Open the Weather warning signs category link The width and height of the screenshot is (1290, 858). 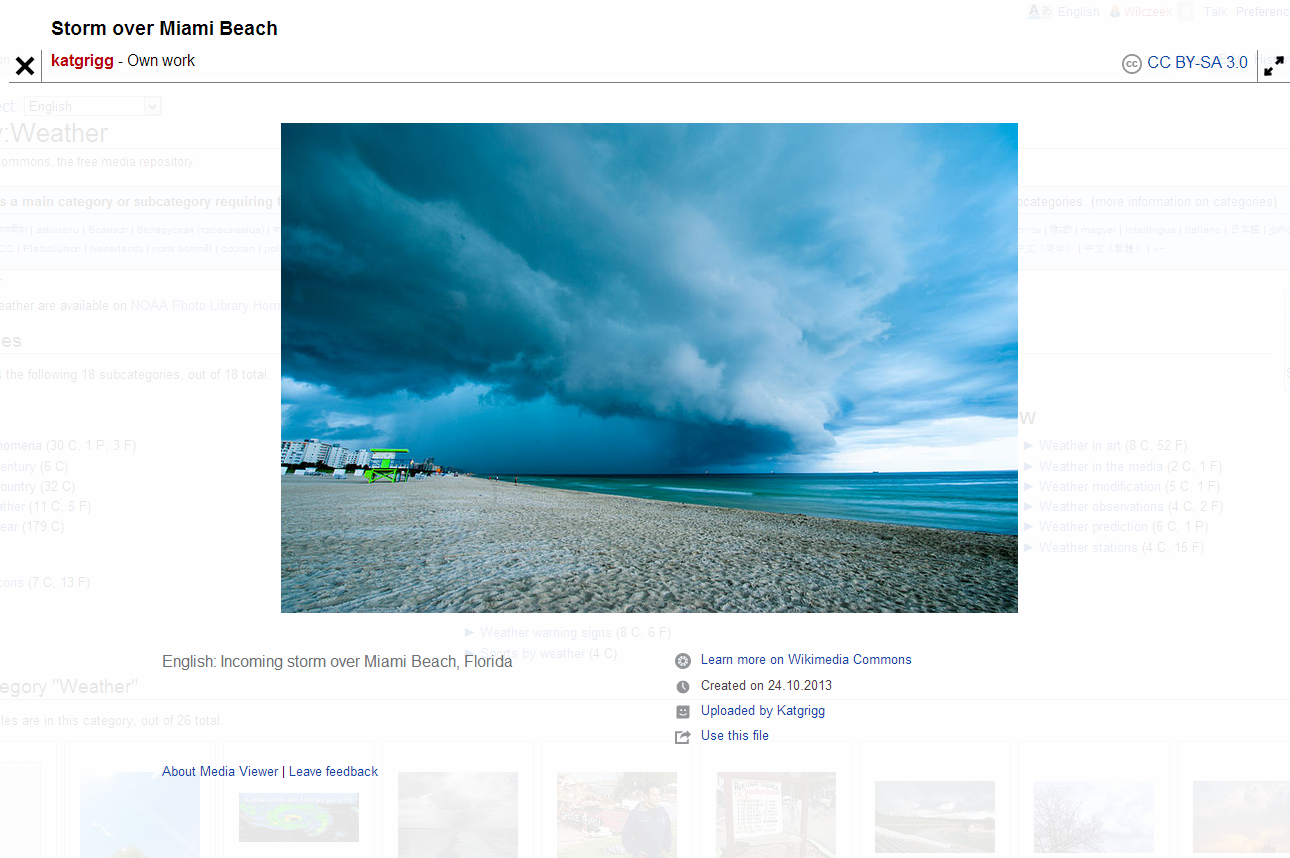(546, 633)
